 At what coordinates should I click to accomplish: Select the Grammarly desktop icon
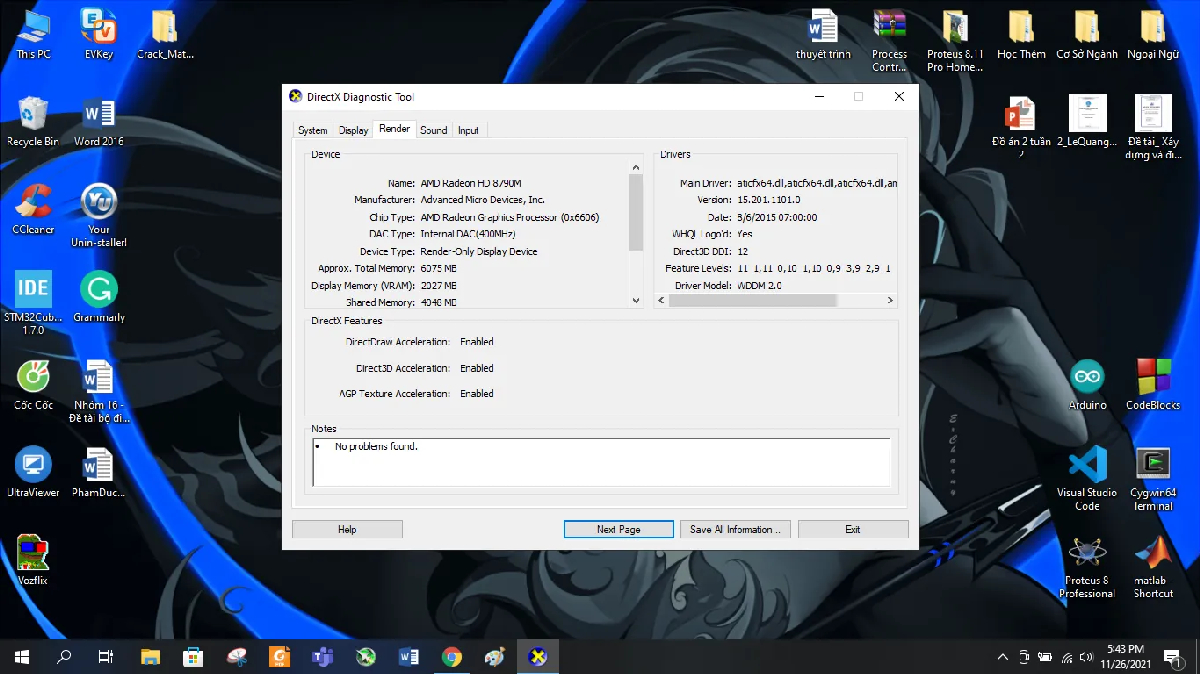[98, 297]
